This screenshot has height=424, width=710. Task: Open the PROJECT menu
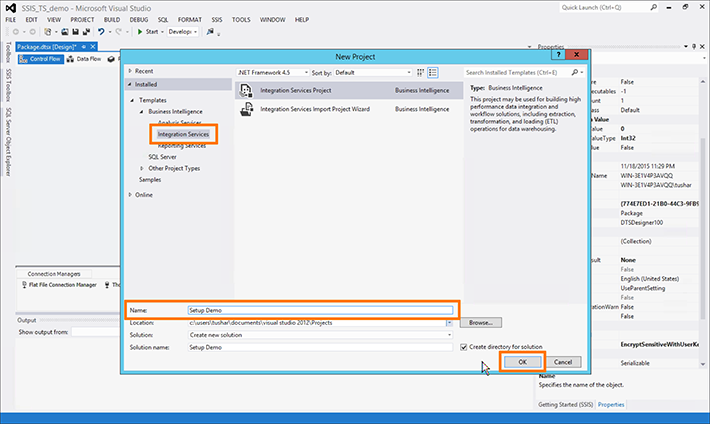[82, 20]
